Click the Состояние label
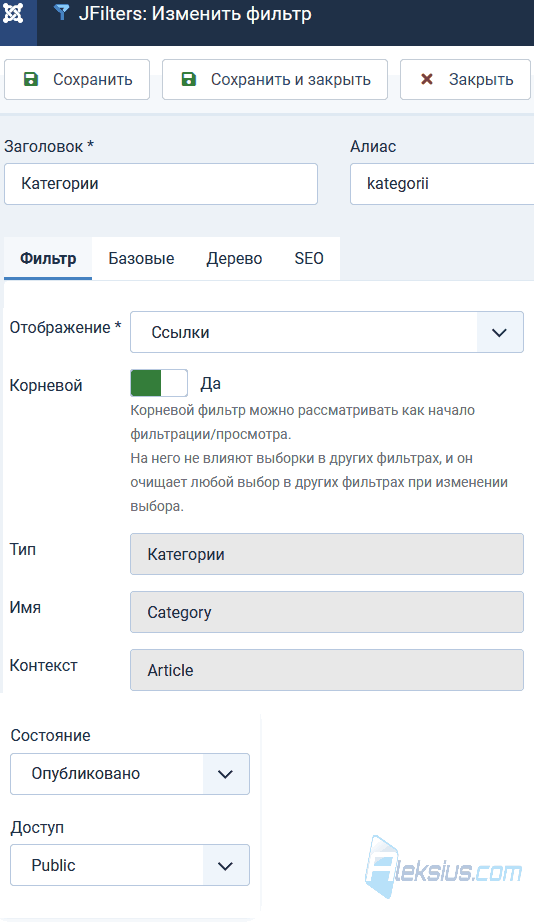This screenshot has height=922, width=534. [x=51, y=736]
